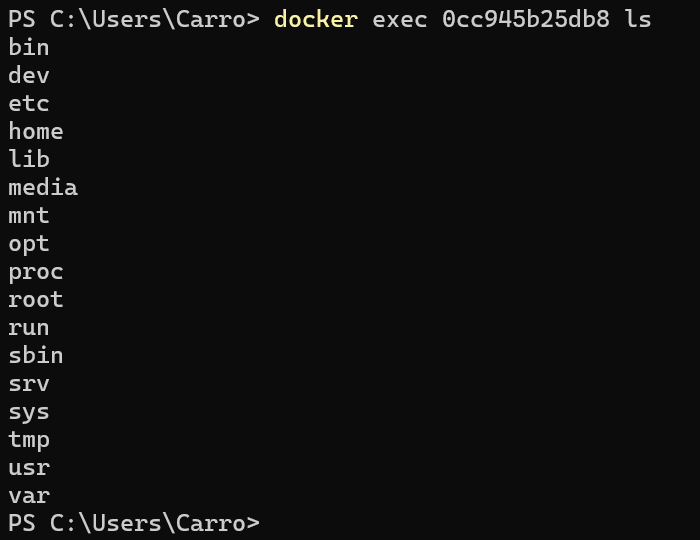
Task: Click the 'bin' directory output line
Action: click(29, 47)
